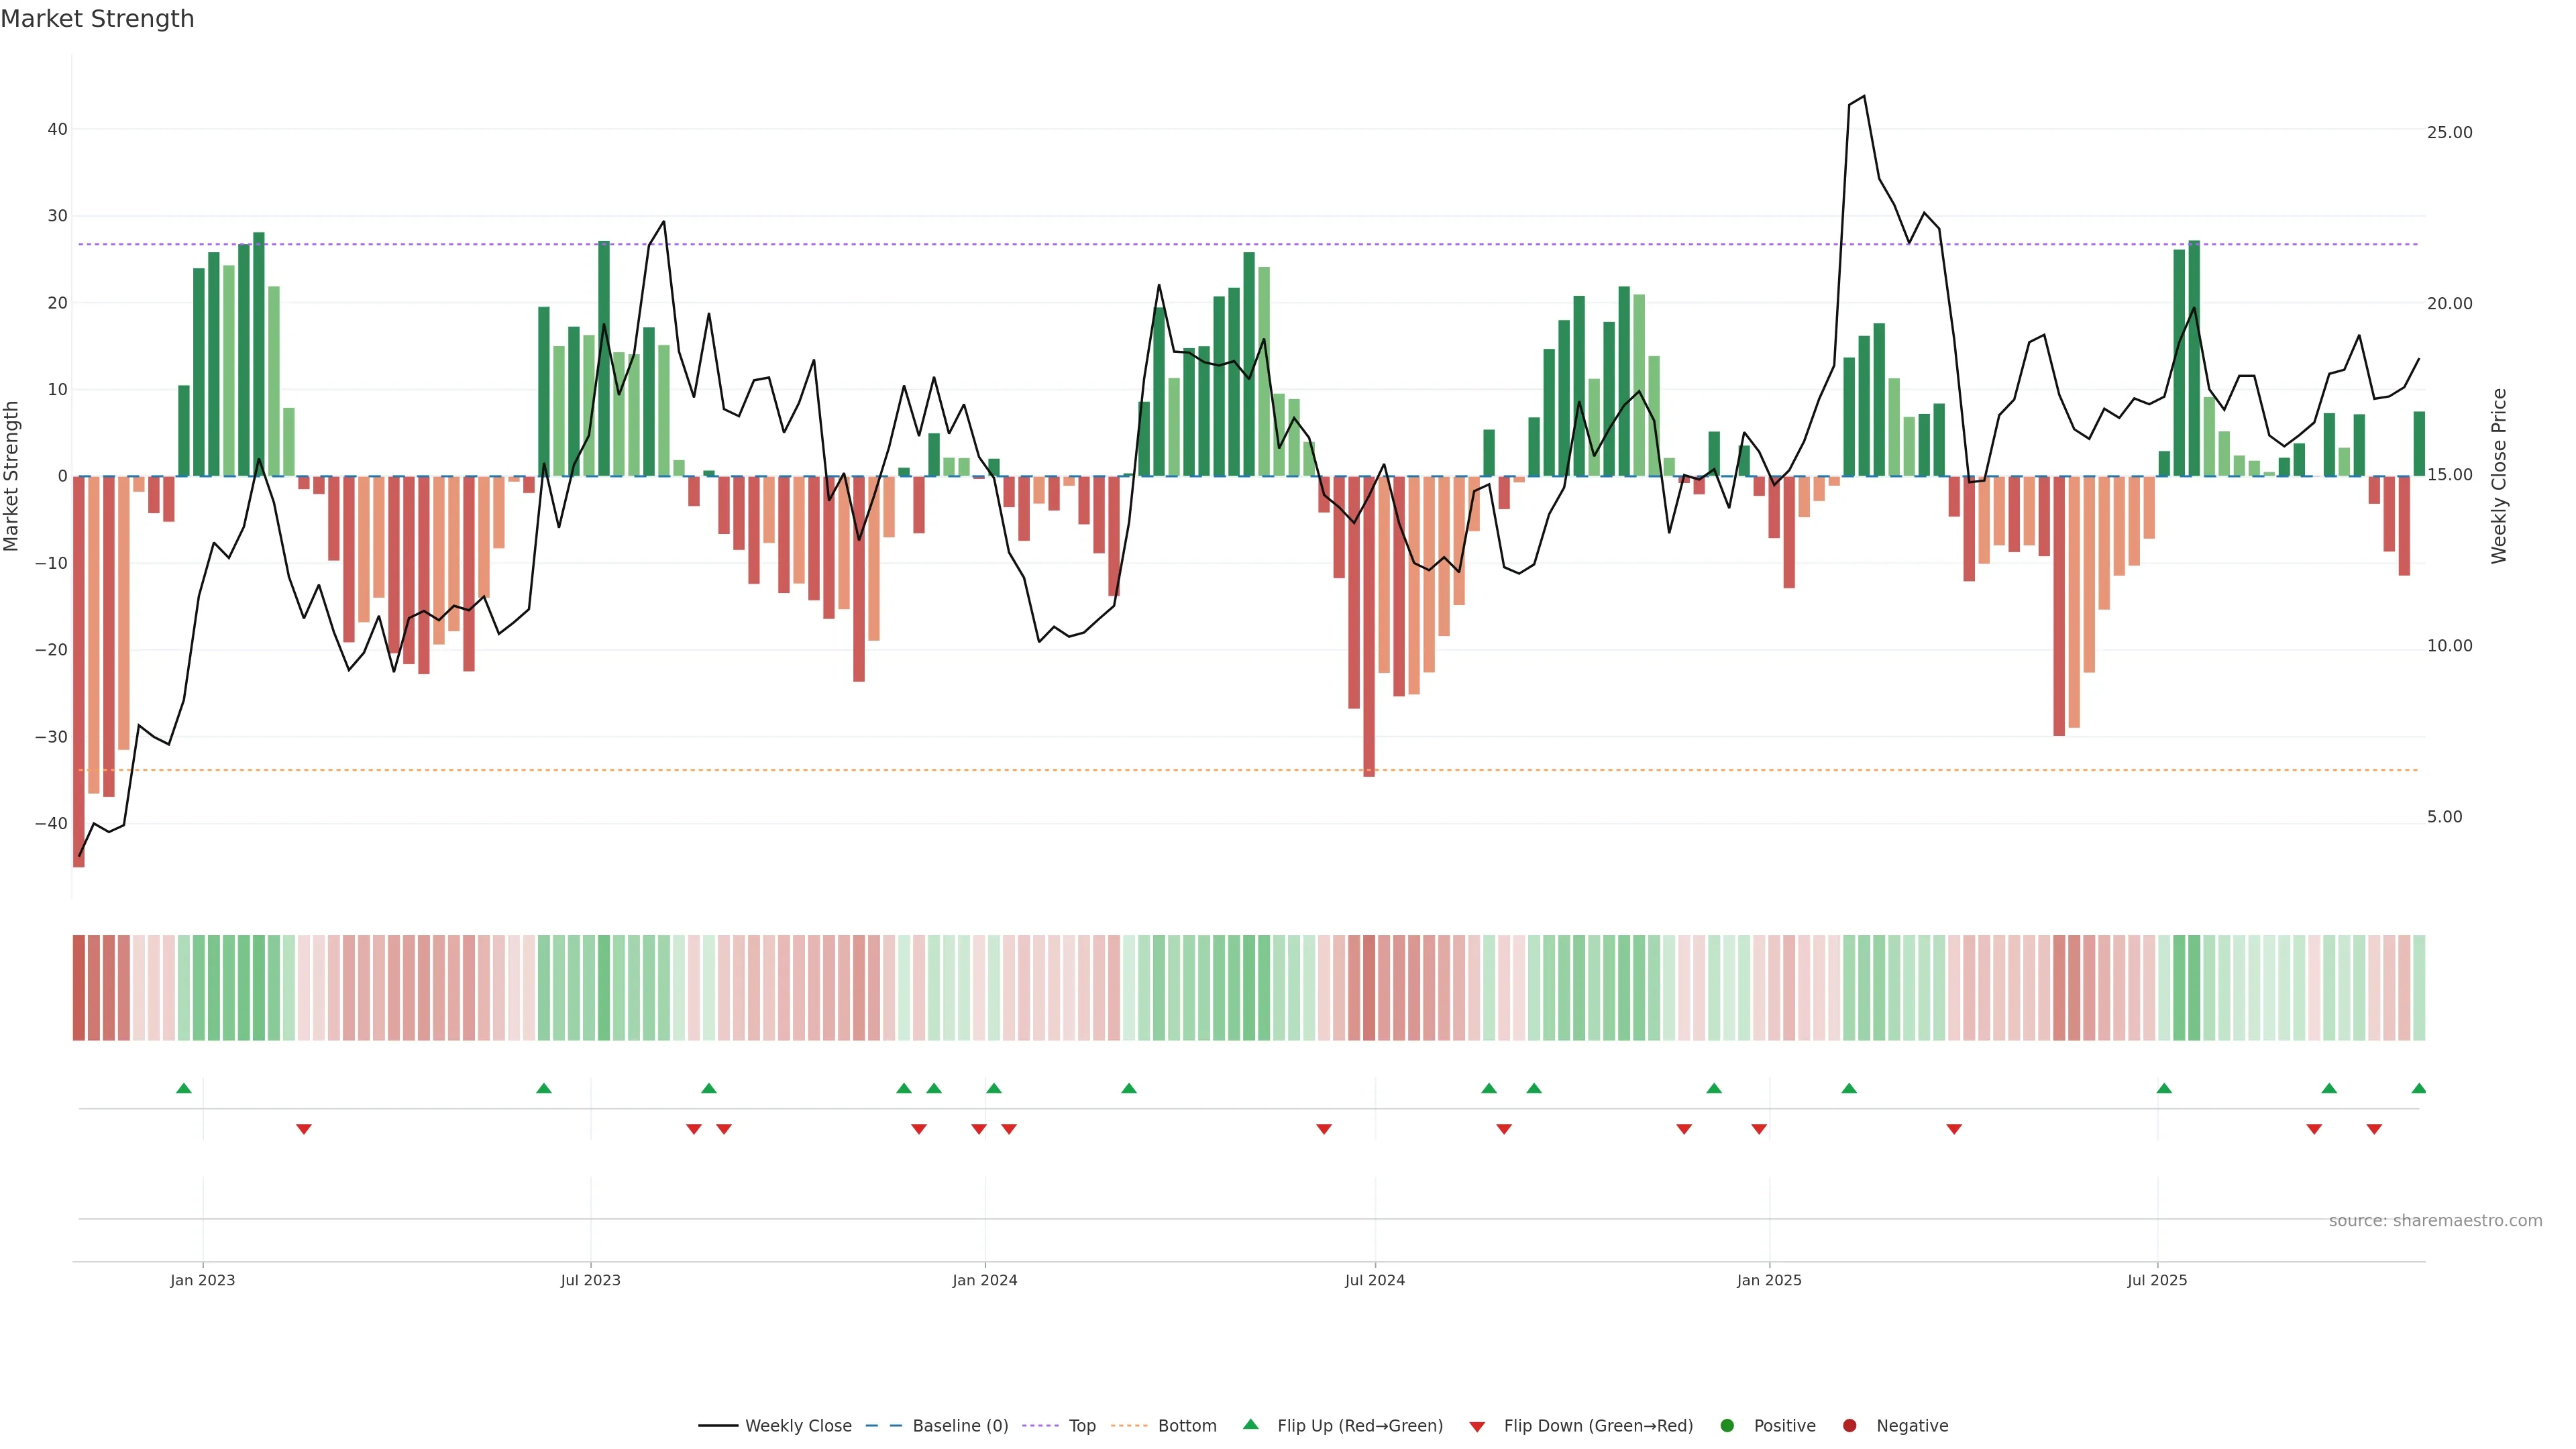Image resolution: width=2576 pixels, height=1449 pixels.
Task: Click the Market Strength chart title
Action: click(x=98, y=19)
